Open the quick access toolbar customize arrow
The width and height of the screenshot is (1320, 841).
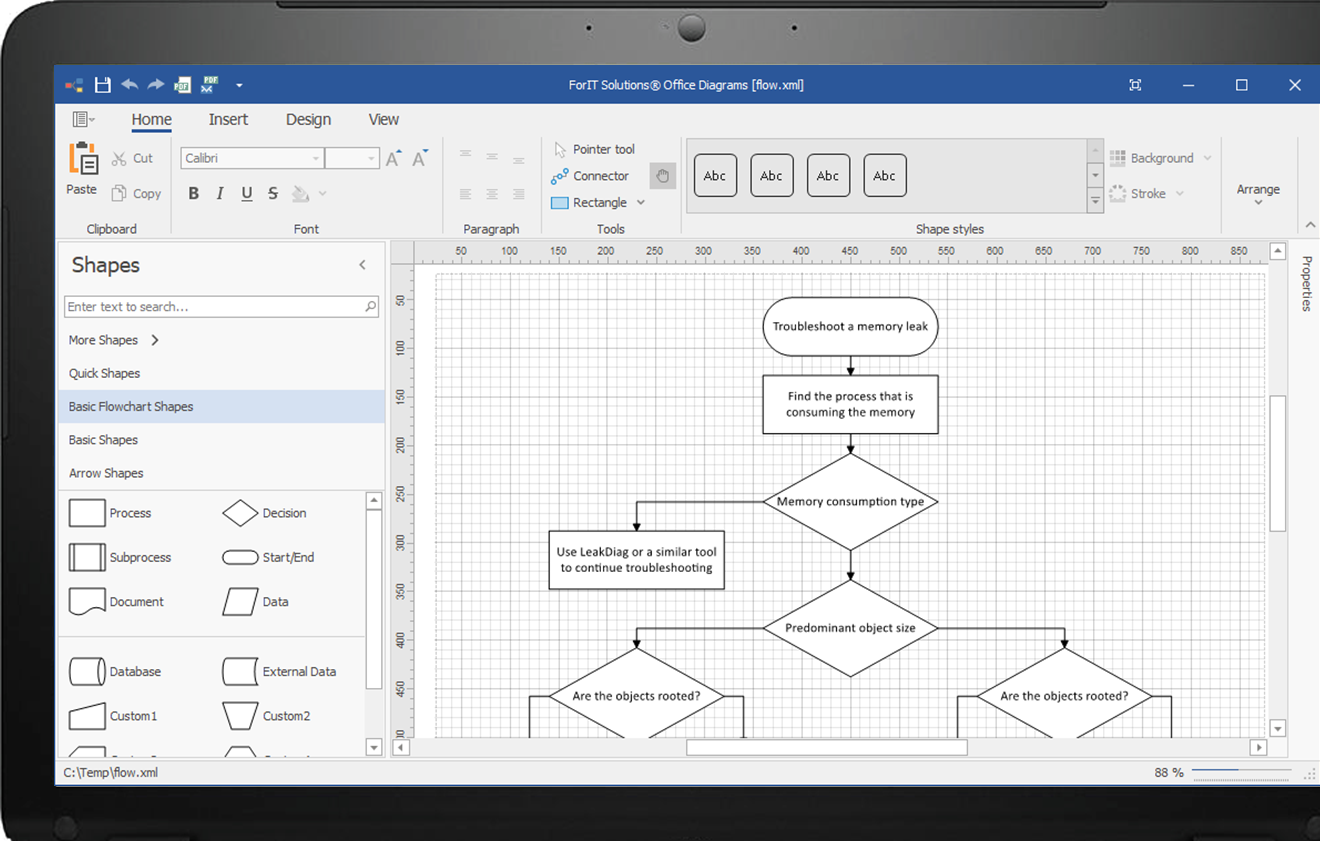tap(239, 86)
